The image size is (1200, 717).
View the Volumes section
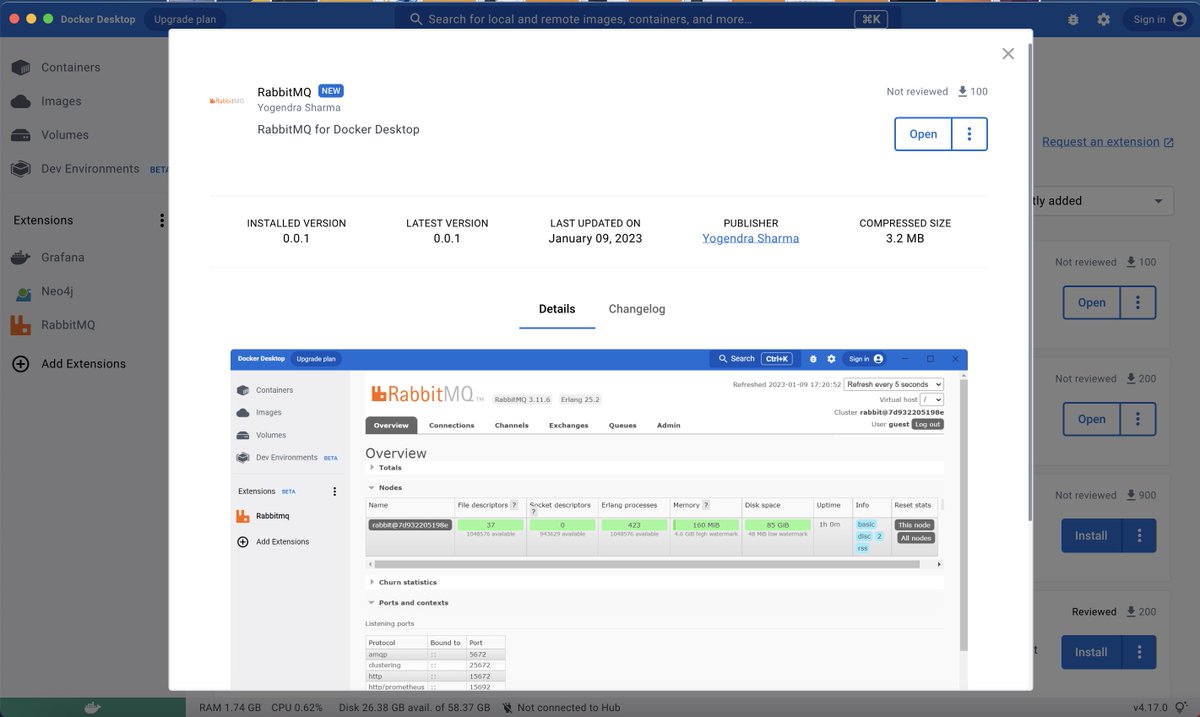tap(62, 134)
